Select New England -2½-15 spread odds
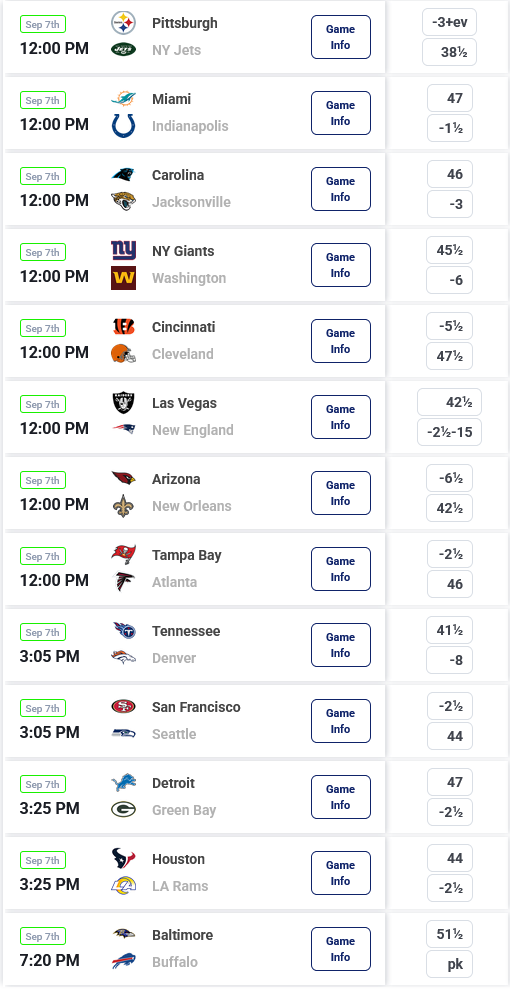The height and width of the screenshot is (989, 510). [449, 431]
